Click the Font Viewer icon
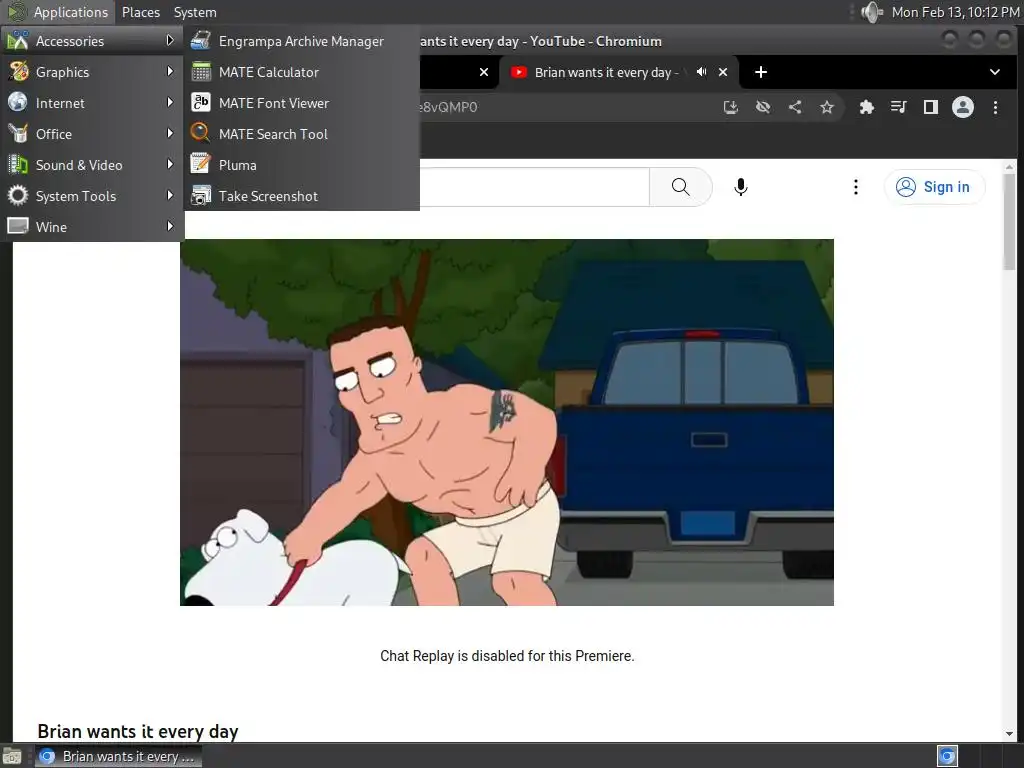Viewport: 1024px width, 768px height. coord(200,103)
